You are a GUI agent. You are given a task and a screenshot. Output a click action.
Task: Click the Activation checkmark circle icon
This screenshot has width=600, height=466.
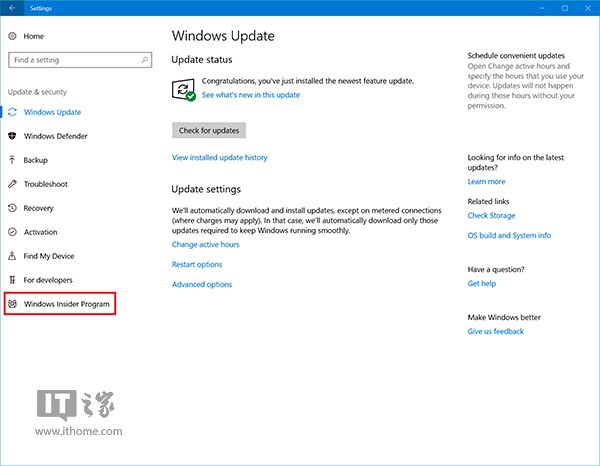[12, 232]
